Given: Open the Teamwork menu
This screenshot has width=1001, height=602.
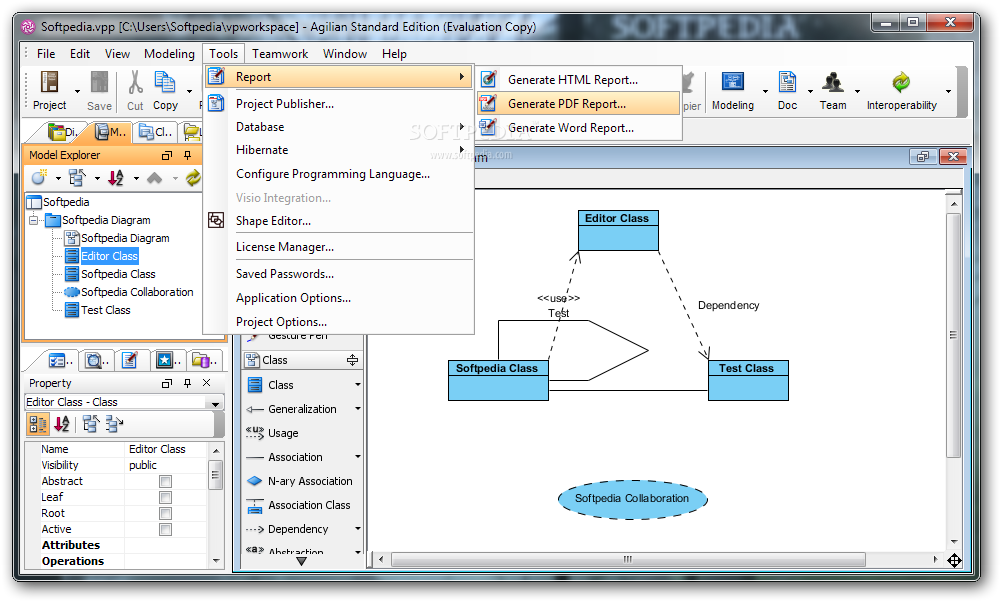Looking at the screenshot, I should 280,54.
